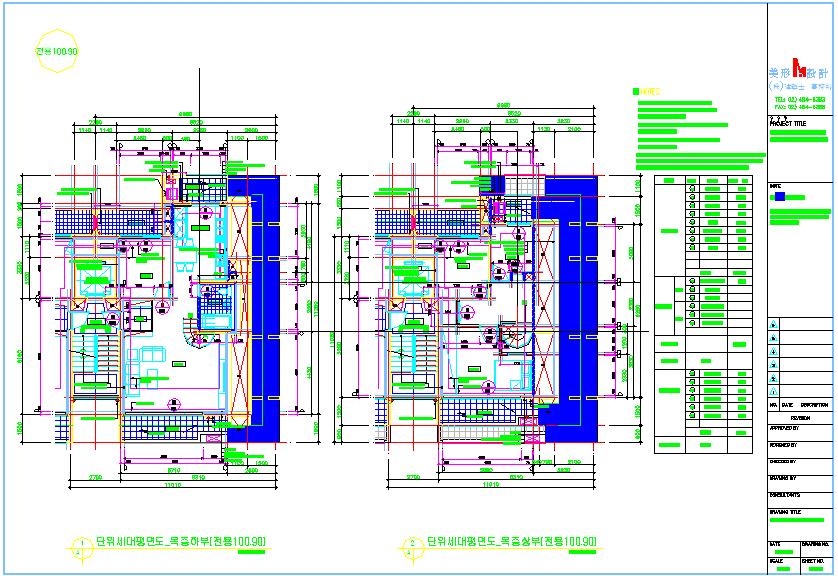The image size is (838, 576).
Task: Click the circular marker beside left plan title
Action: pos(78,544)
